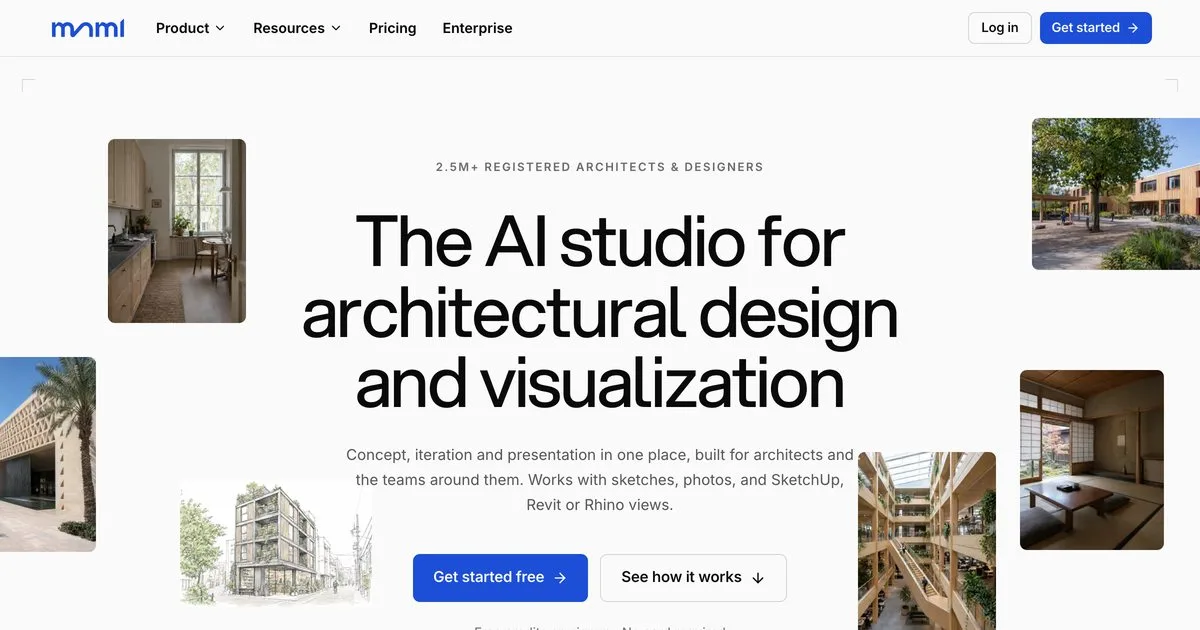
Task: Open the sketched street building image
Action: [276, 544]
